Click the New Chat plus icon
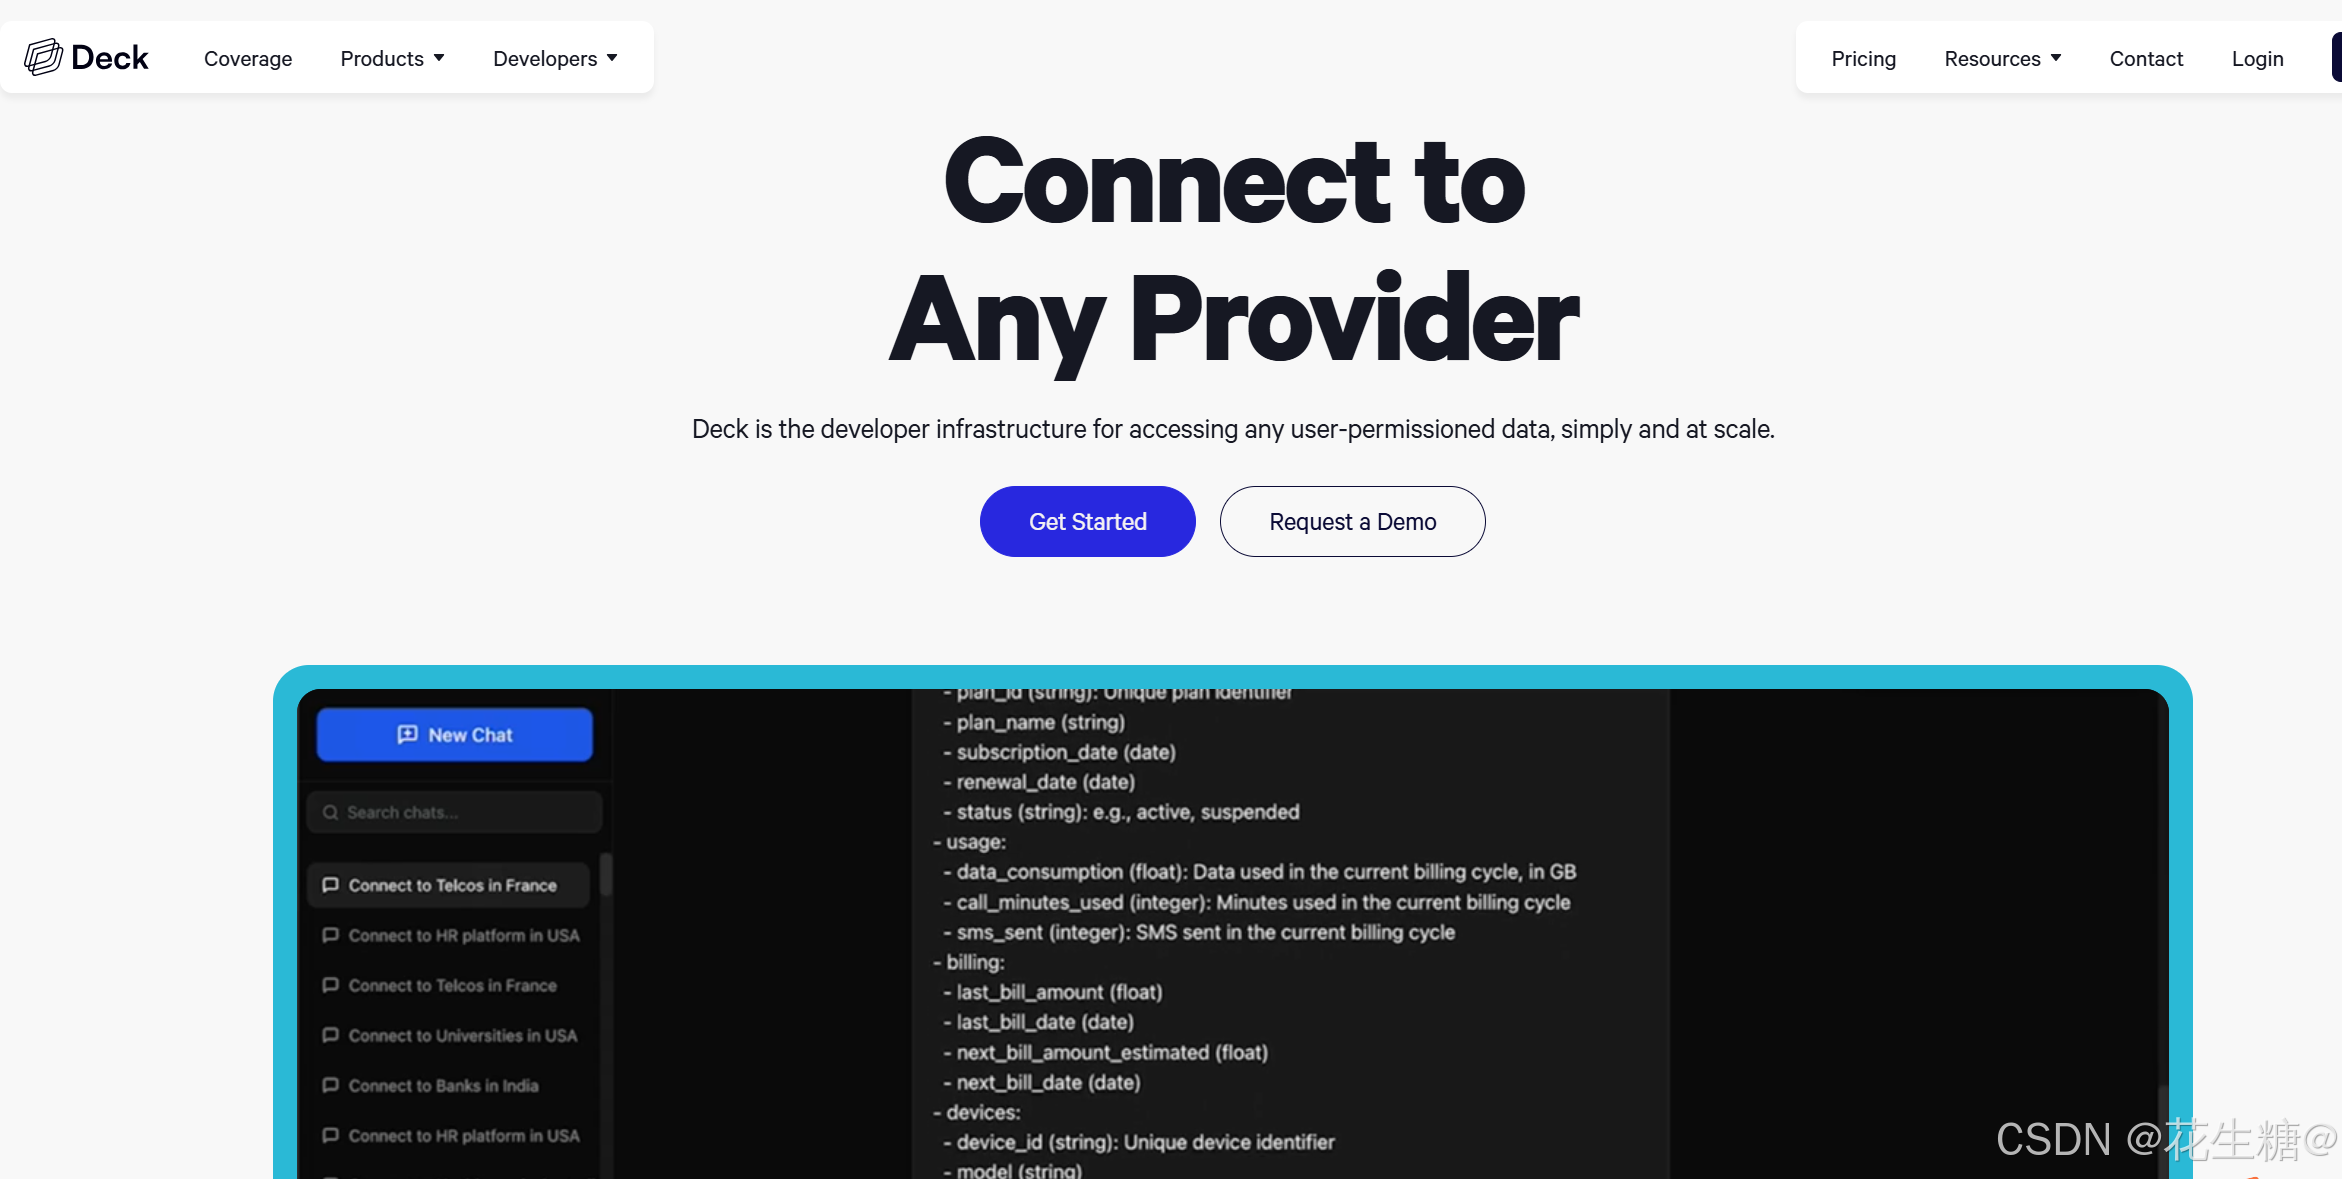 point(407,735)
